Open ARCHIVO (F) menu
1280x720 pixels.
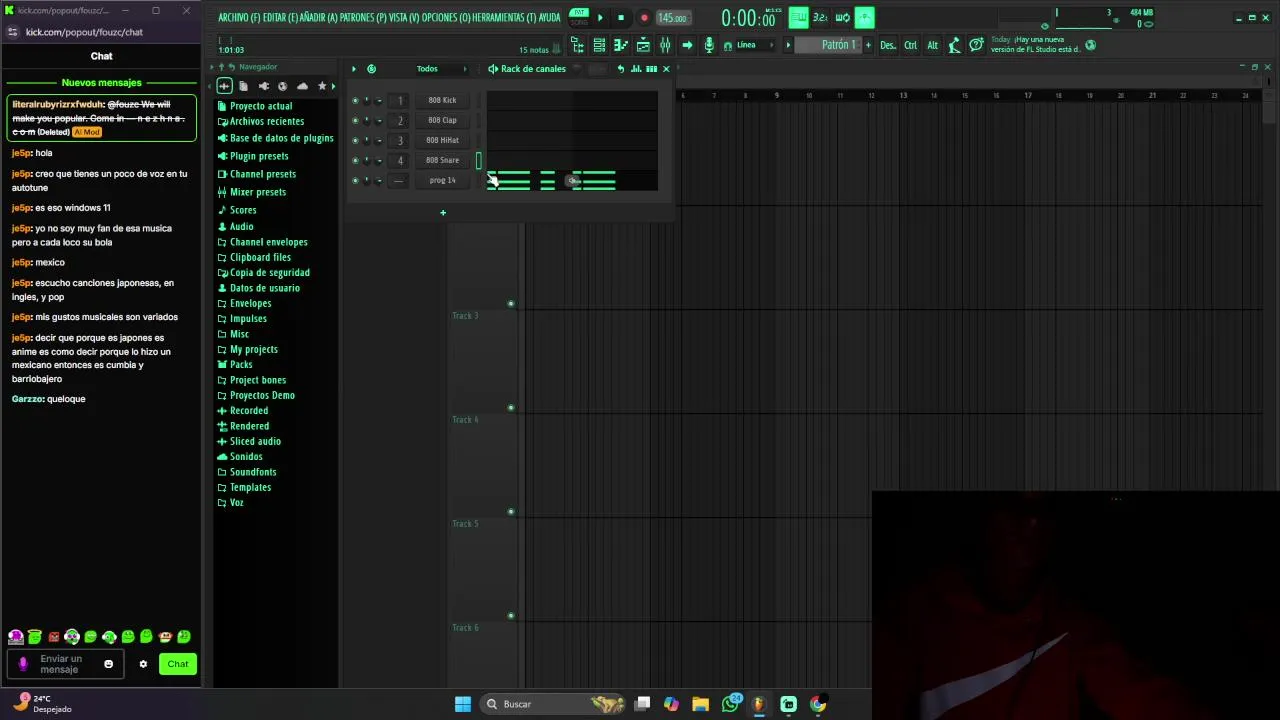click(238, 18)
